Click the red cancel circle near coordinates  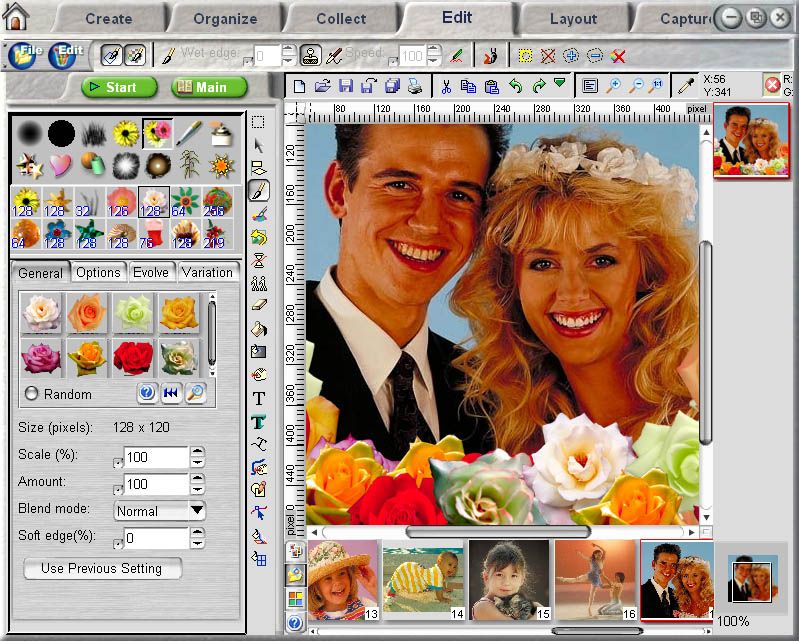(773, 85)
